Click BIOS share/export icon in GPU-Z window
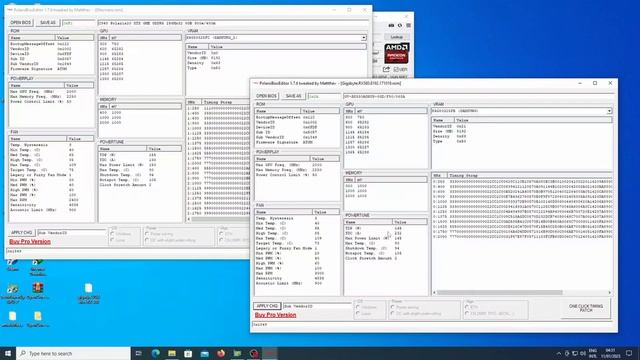Image resolution: width=640 pixels, height=360 pixels. point(386,69)
